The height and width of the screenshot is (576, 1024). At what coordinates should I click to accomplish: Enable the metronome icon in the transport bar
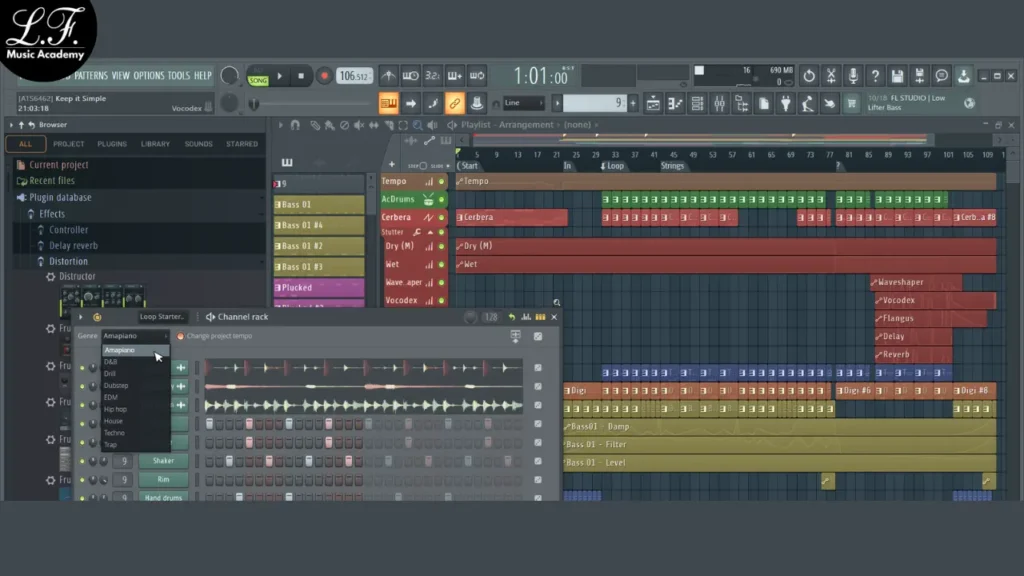click(x=388, y=76)
